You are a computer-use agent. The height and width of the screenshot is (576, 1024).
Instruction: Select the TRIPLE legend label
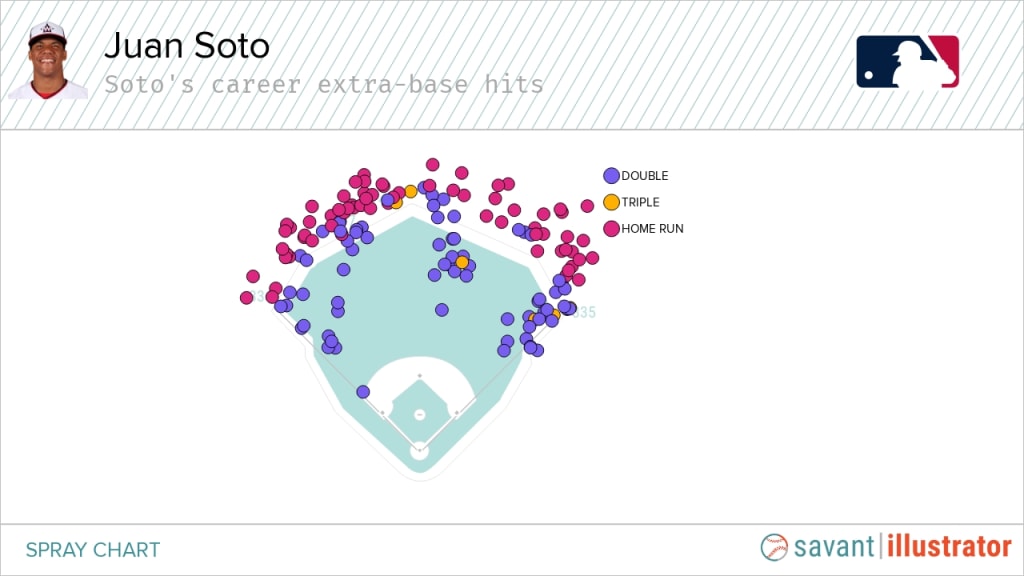(640, 202)
